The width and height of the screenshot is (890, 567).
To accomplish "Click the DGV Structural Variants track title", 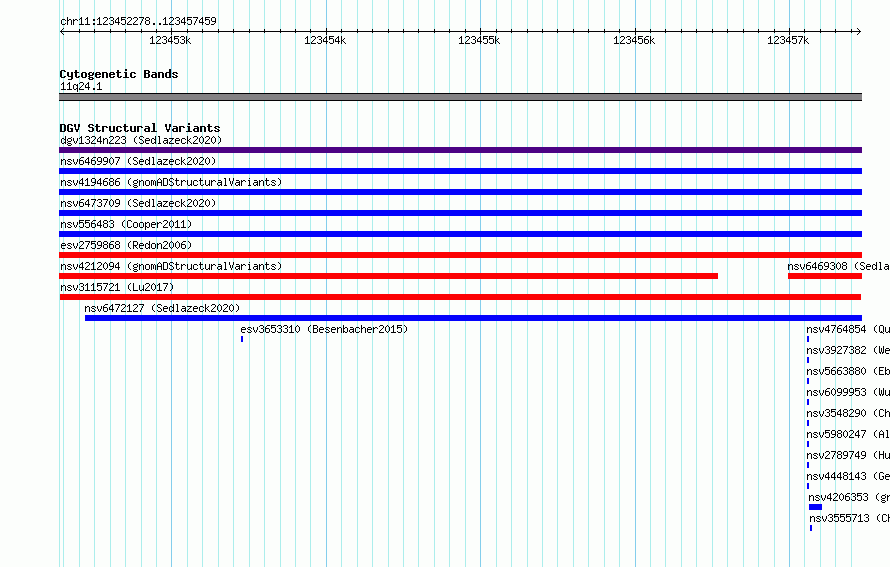I will [140, 128].
